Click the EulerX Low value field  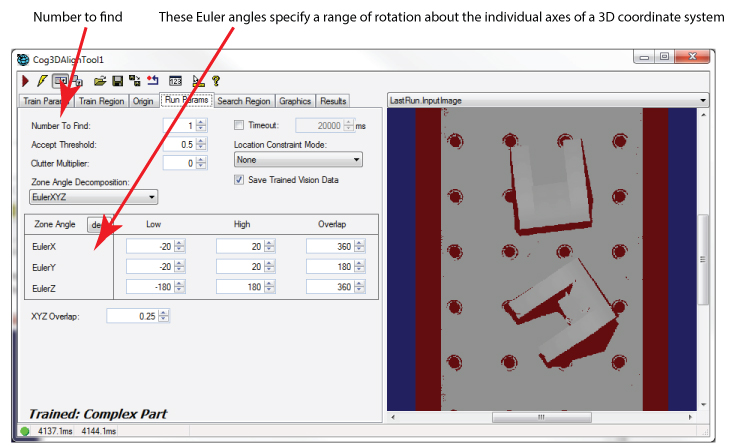[x=146, y=246]
